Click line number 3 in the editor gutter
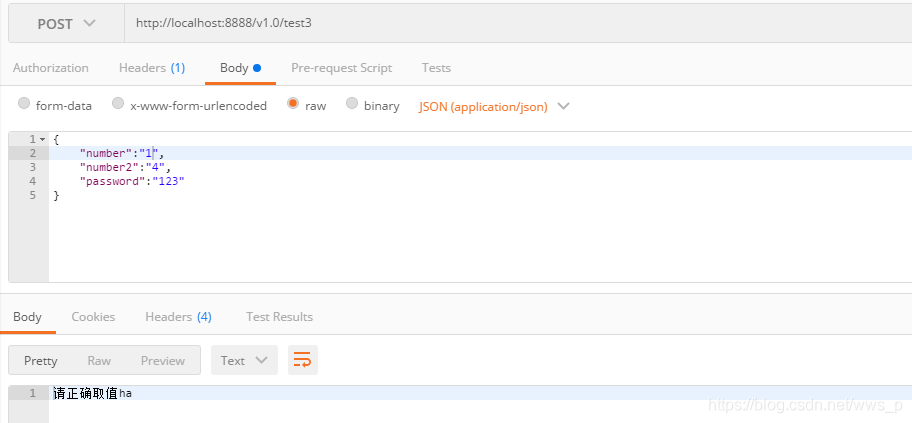 tap(32, 168)
